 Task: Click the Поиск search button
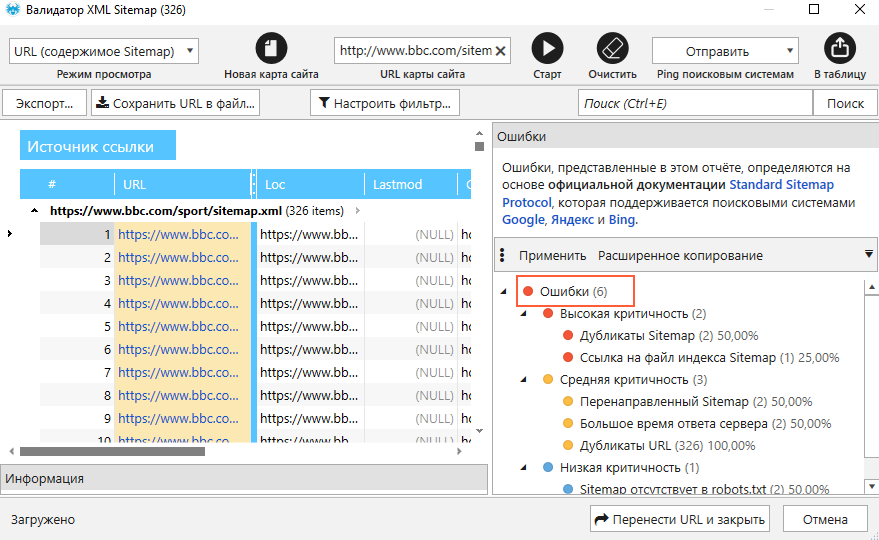[x=845, y=103]
